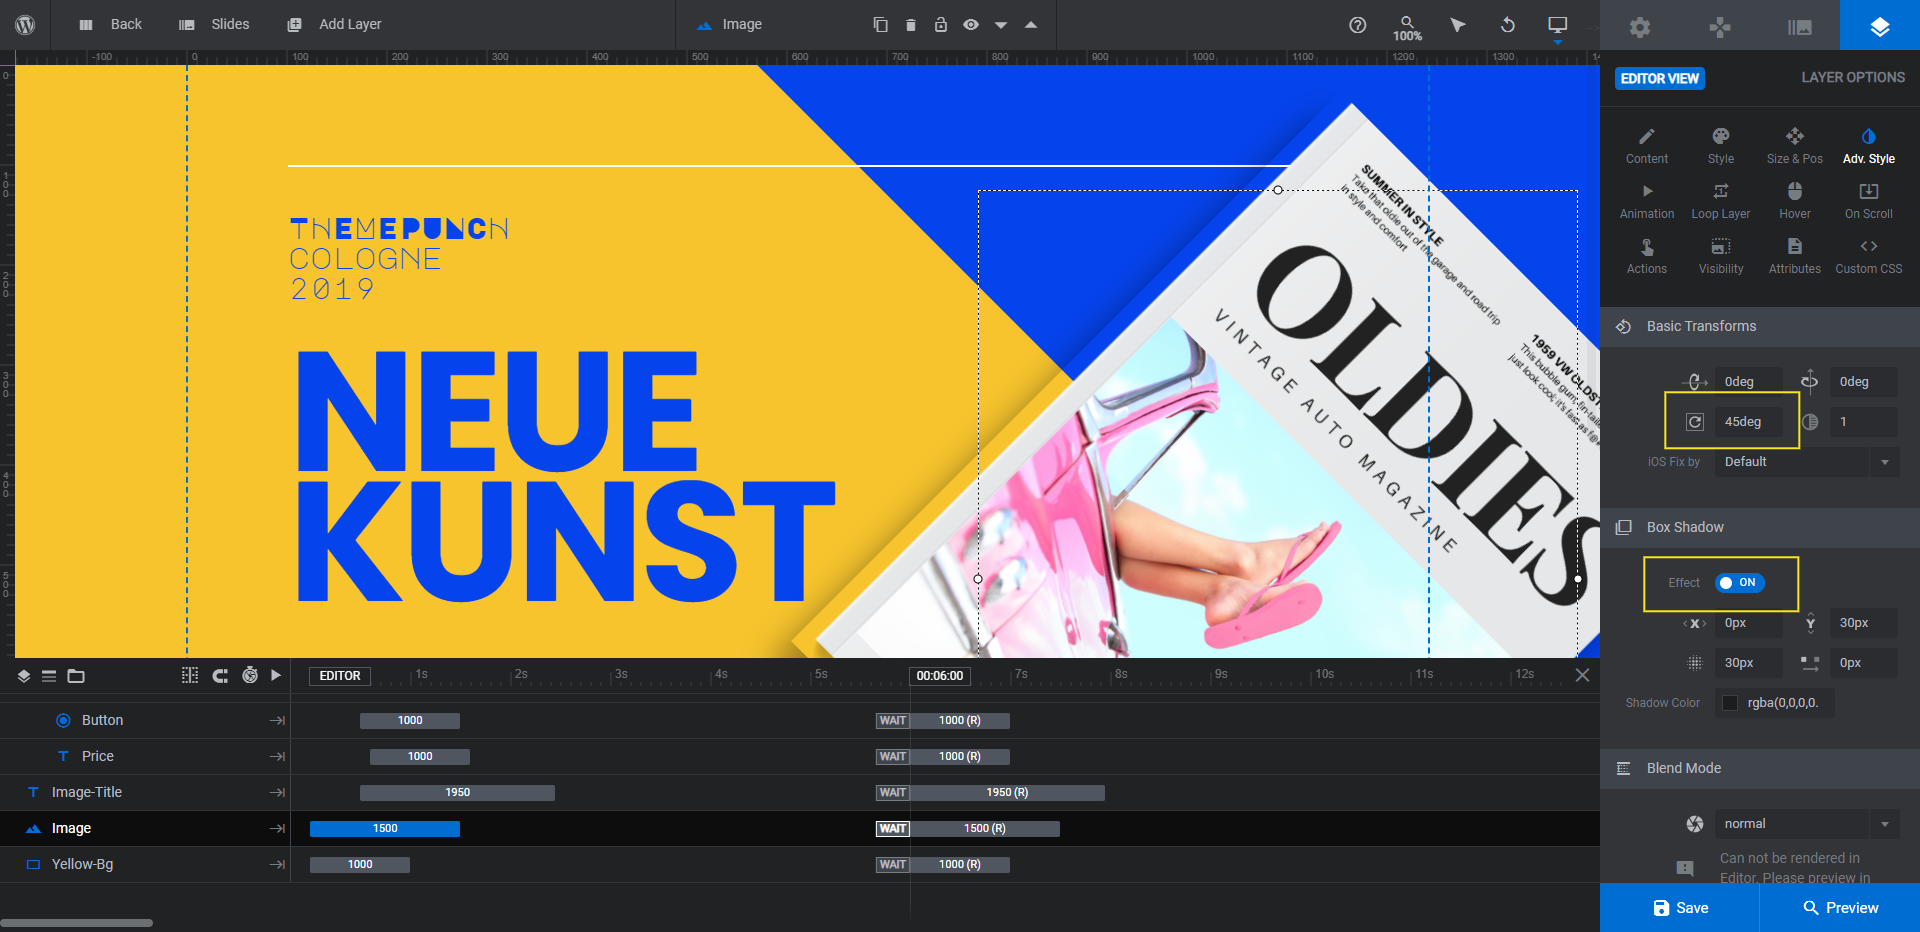Toggle the Box Shadow Effect switch

pos(1740,583)
